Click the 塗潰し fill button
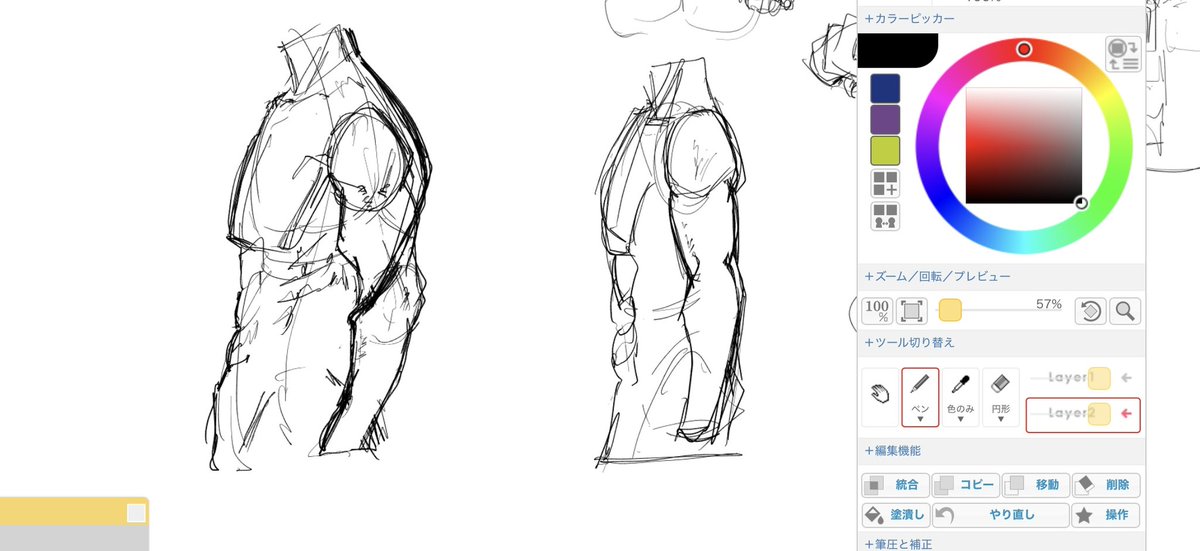The height and width of the screenshot is (551, 1200). tap(896, 515)
